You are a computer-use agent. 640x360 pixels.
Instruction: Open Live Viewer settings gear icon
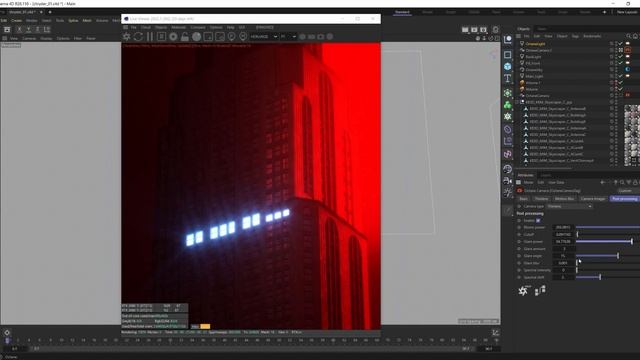coord(127,37)
